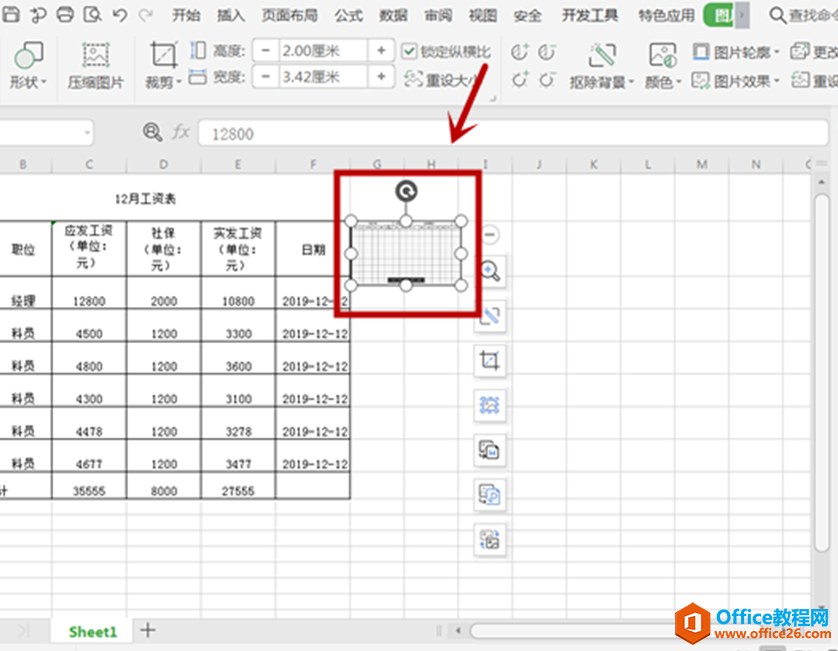The width and height of the screenshot is (838, 651).
Task: Click horizontal scrollbar left arrow
Action: (x=459, y=631)
